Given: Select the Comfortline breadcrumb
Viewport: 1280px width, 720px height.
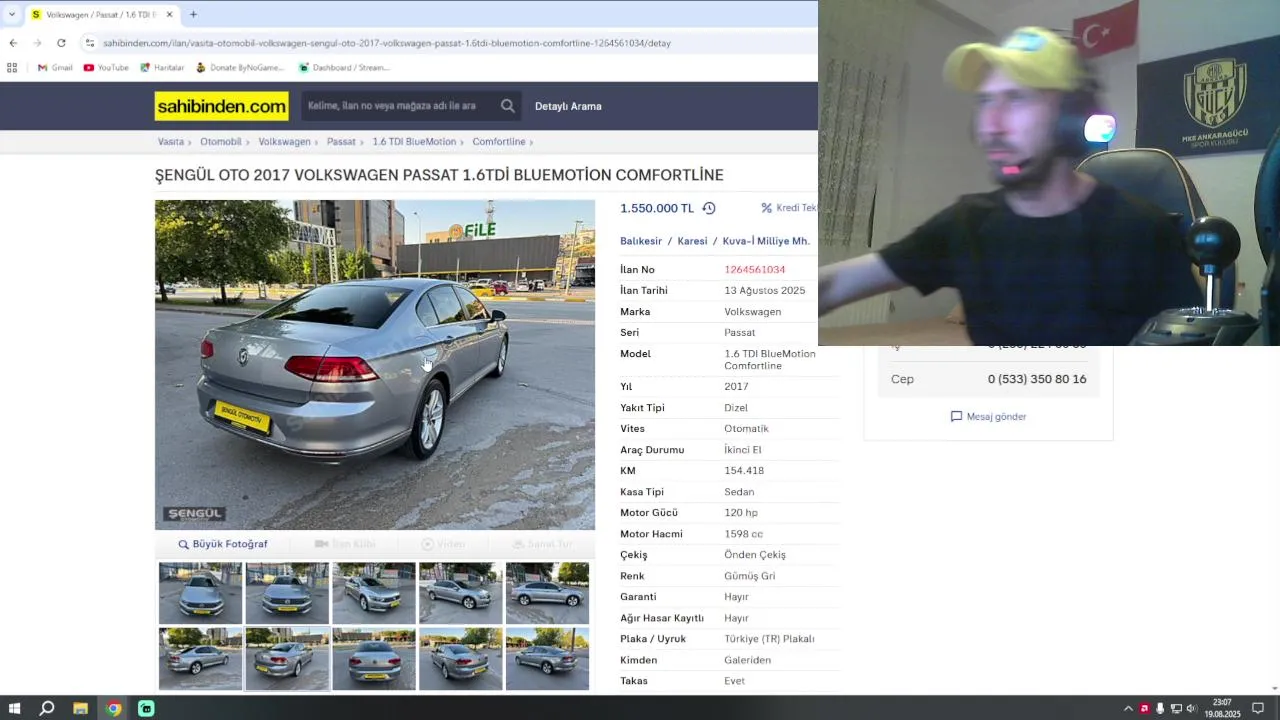Looking at the screenshot, I should pyautogui.click(x=499, y=142).
